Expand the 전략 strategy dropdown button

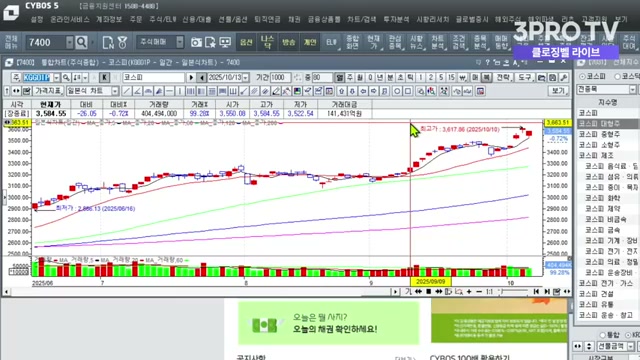tap(503, 78)
